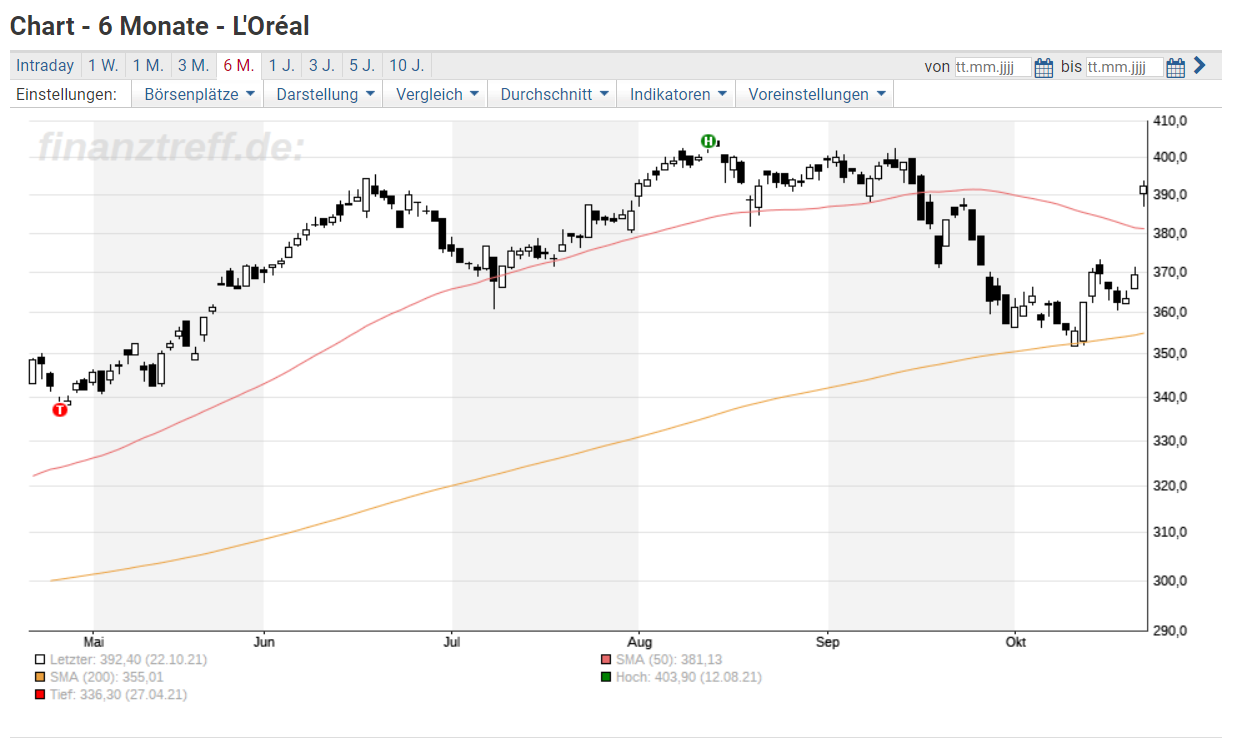Image resolution: width=1234 pixels, height=740 pixels.
Task: Select the 6 M. time range tab
Action: (239, 66)
